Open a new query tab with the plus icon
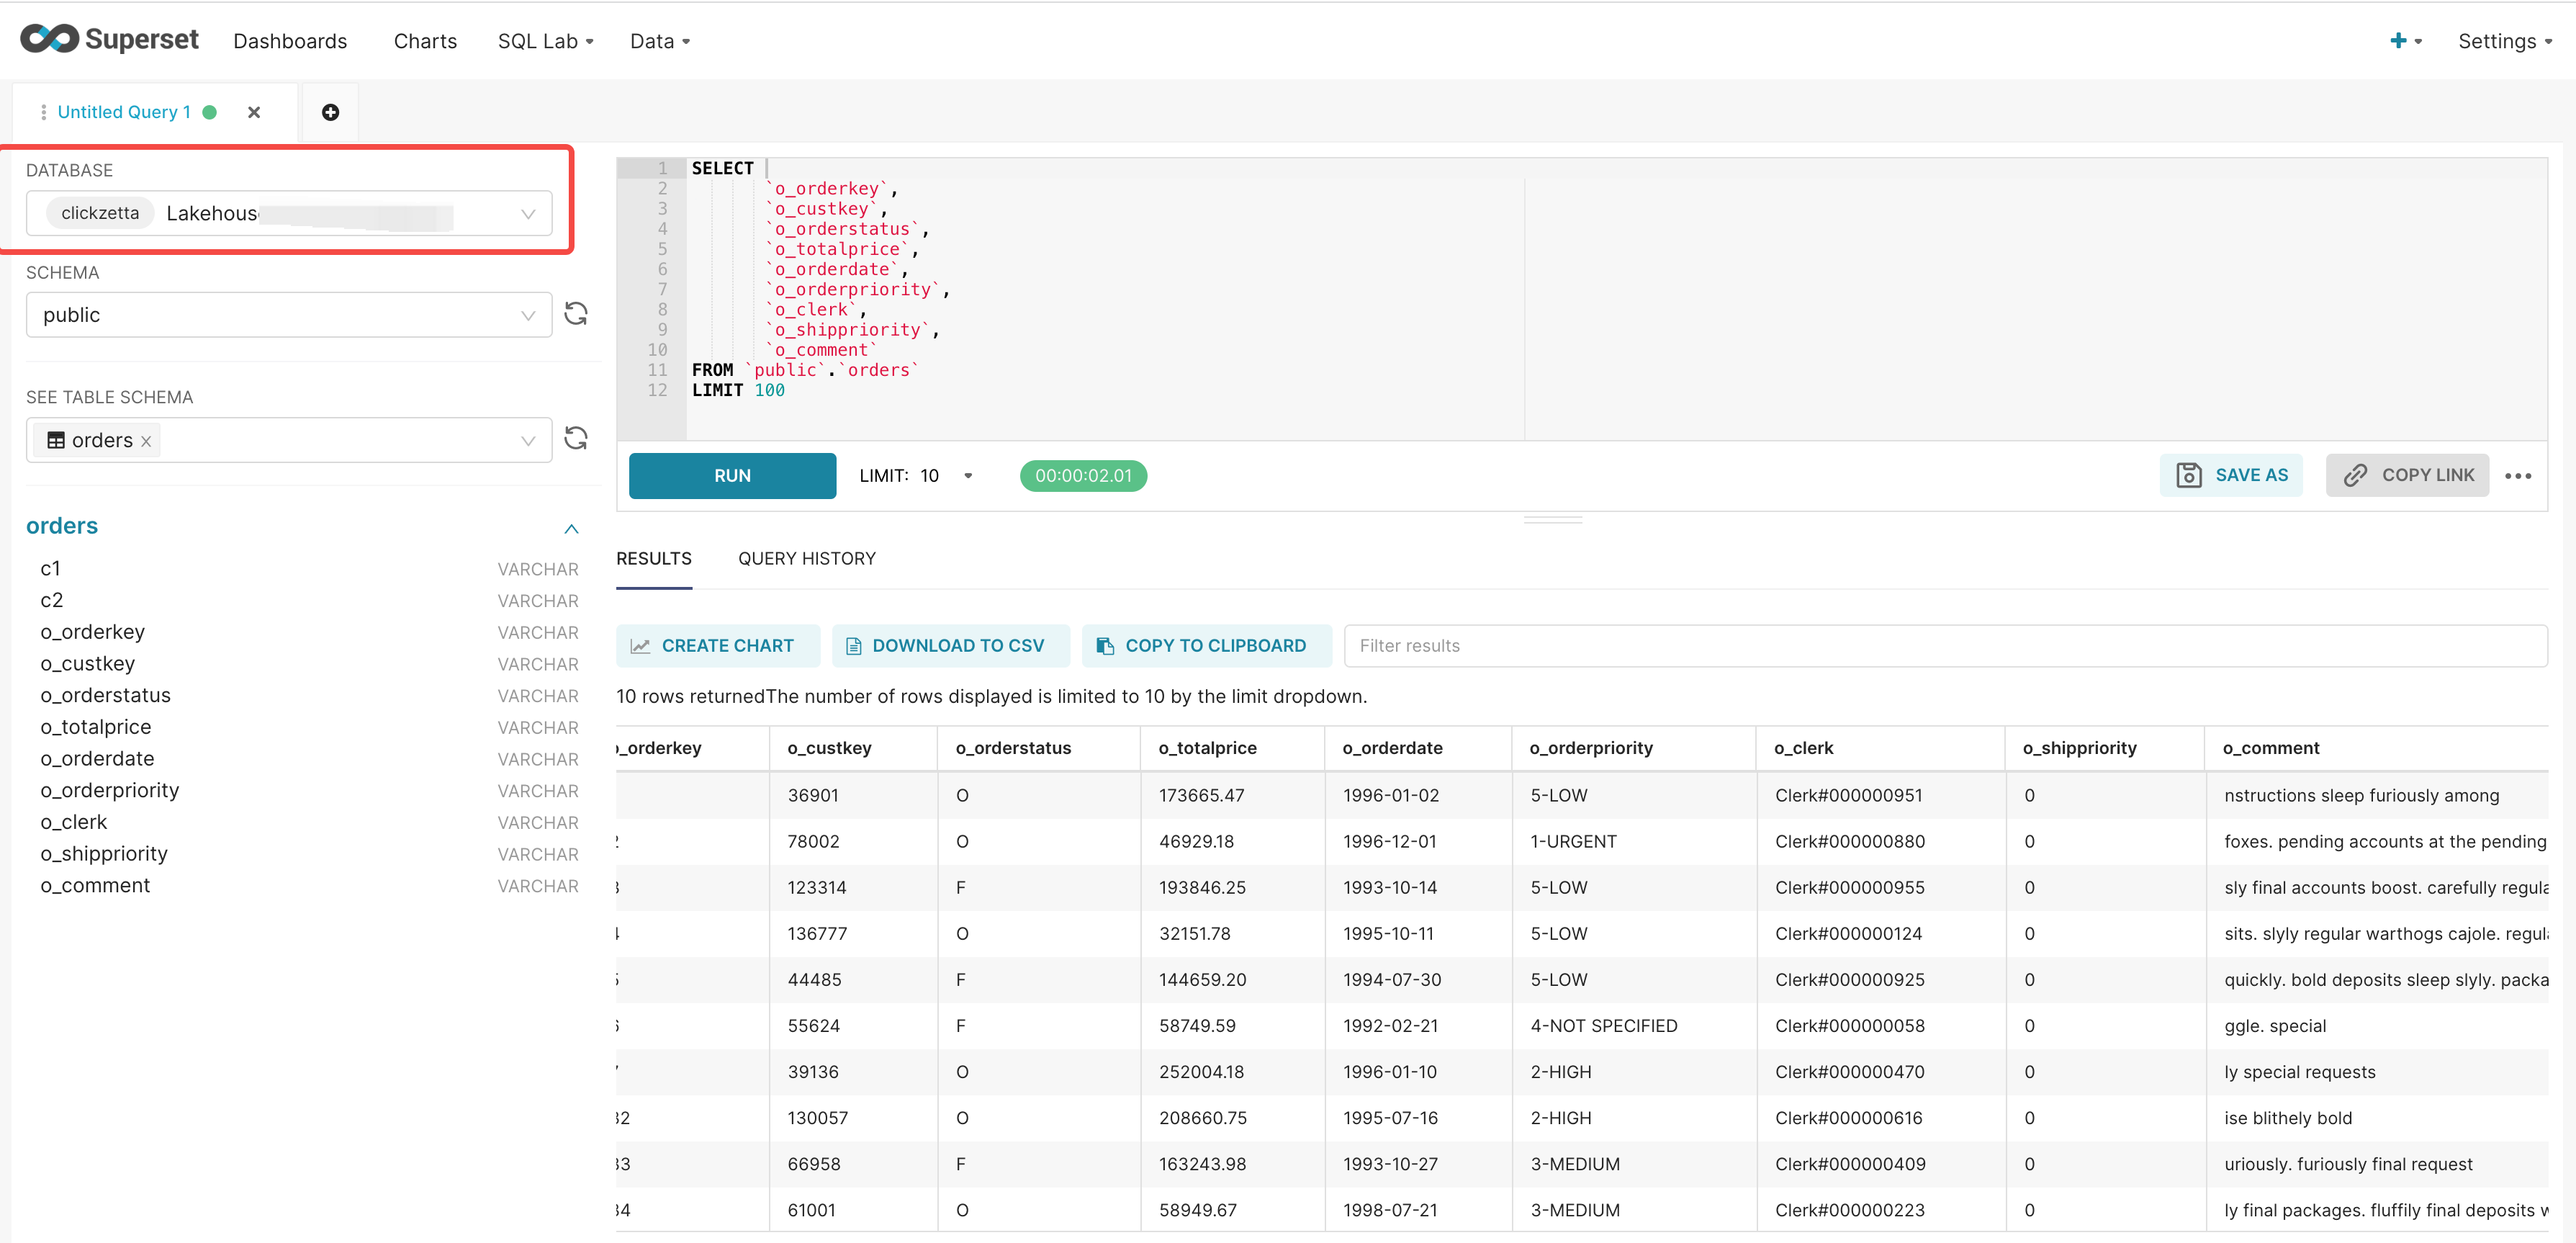Viewport: 2576px width, 1243px height. point(330,111)
